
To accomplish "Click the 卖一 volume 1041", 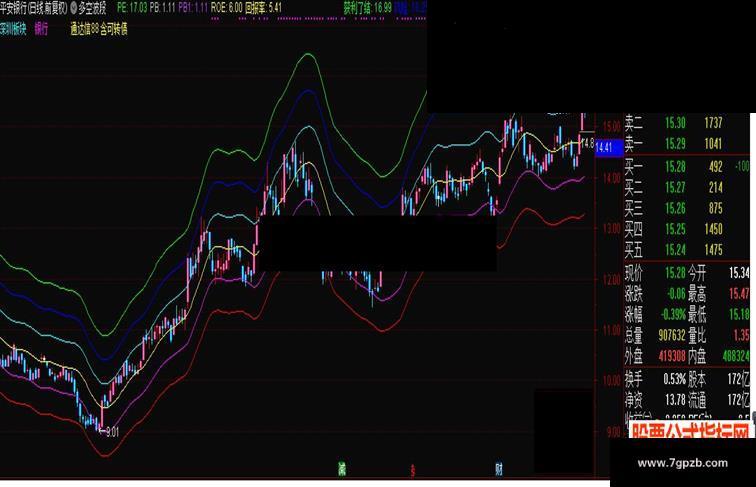I will coord(713,143).
